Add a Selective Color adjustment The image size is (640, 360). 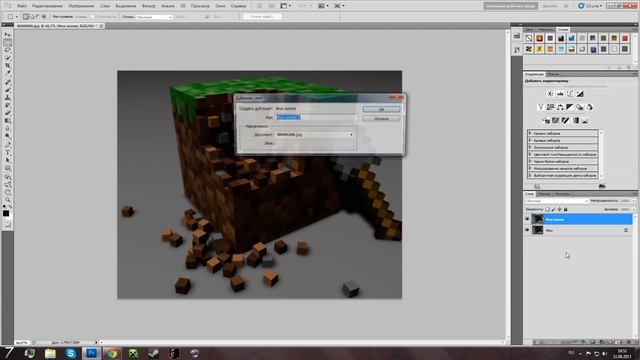pyautogui.click(x=585, y=120)
